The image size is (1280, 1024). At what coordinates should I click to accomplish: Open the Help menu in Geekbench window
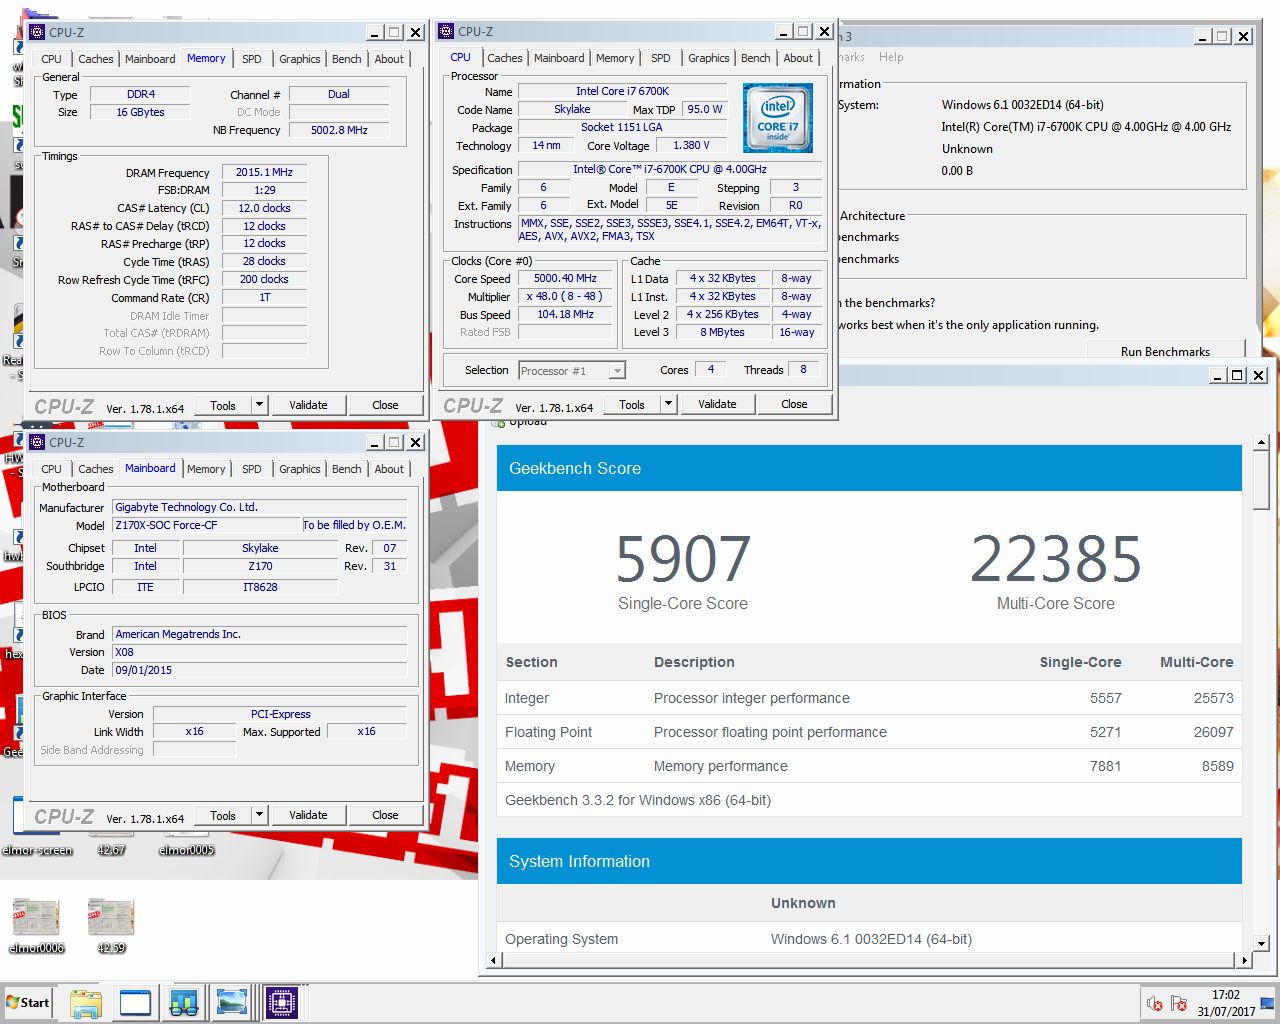pyautogui.click(x=891, y=57)
